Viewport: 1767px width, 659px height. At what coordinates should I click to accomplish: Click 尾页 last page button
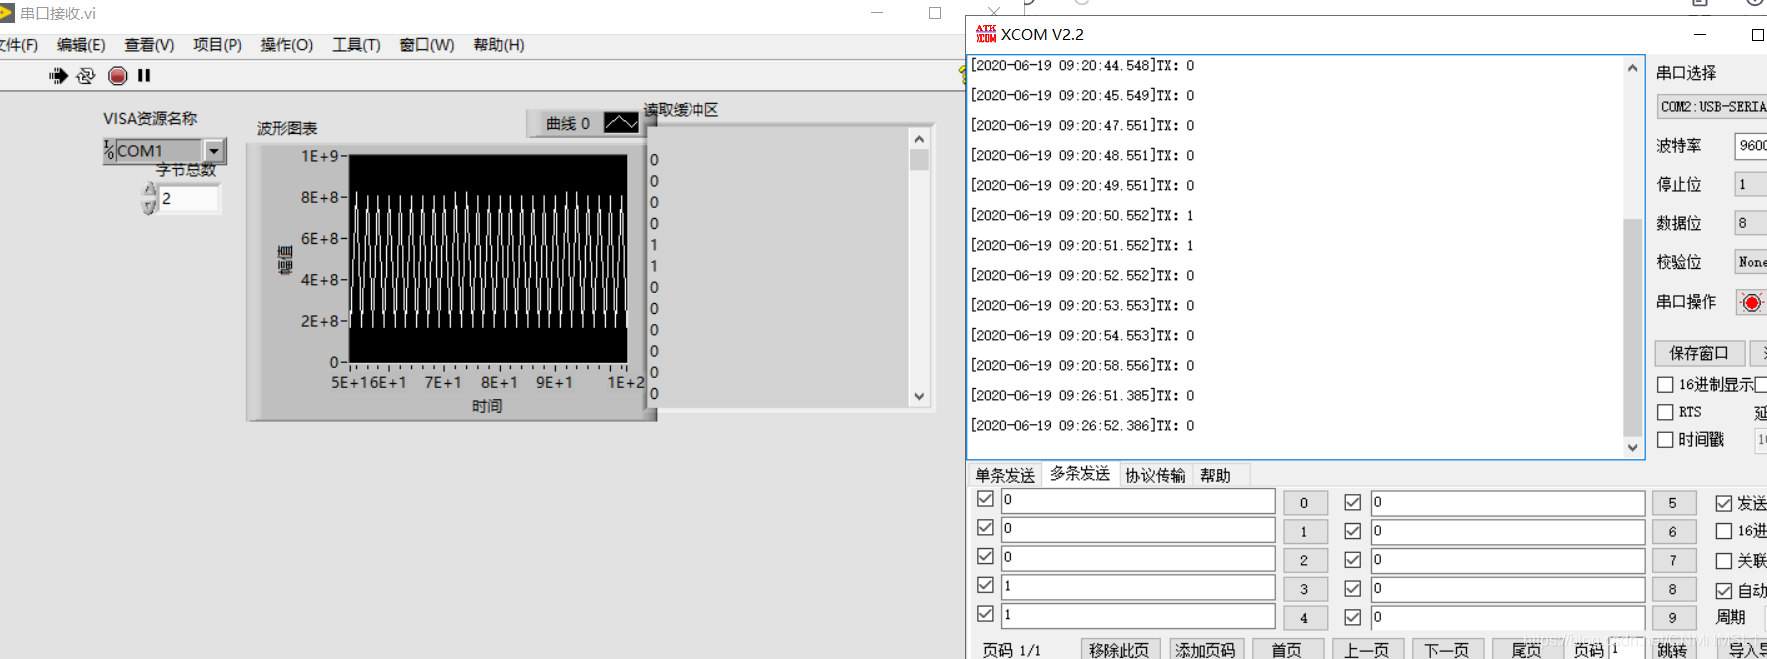click(x=1527, y=650)
